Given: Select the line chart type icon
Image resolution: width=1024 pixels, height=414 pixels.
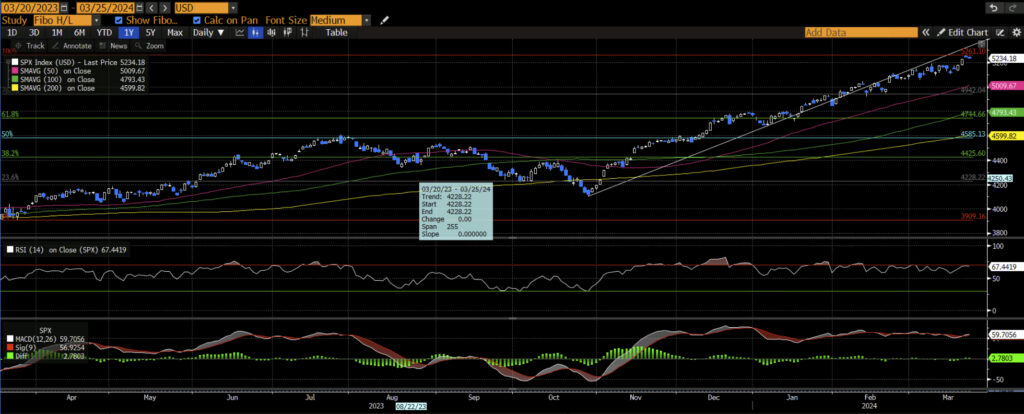Looking at the screenshot, I should pyautogui.click(x=240, y=32).
